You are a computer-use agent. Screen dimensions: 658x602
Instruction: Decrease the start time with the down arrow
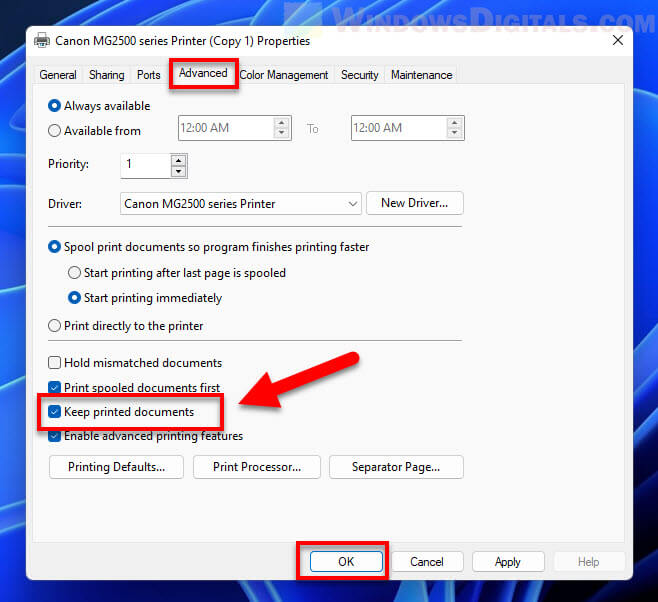(x=282, y=133)
